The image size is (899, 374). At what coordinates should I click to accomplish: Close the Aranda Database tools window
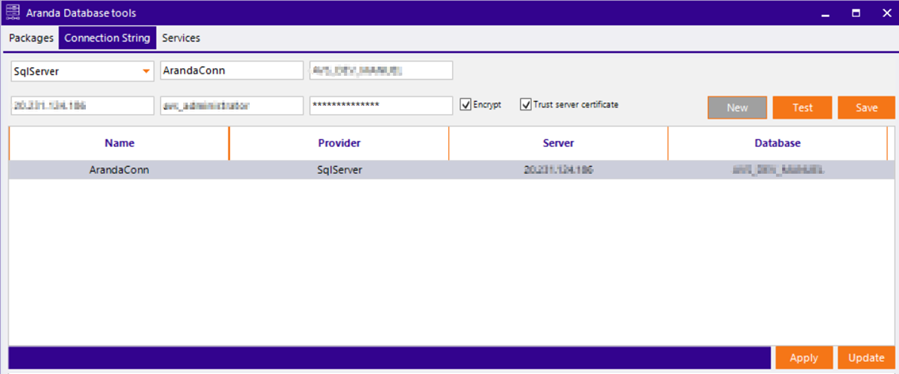(x=886, y=13)
